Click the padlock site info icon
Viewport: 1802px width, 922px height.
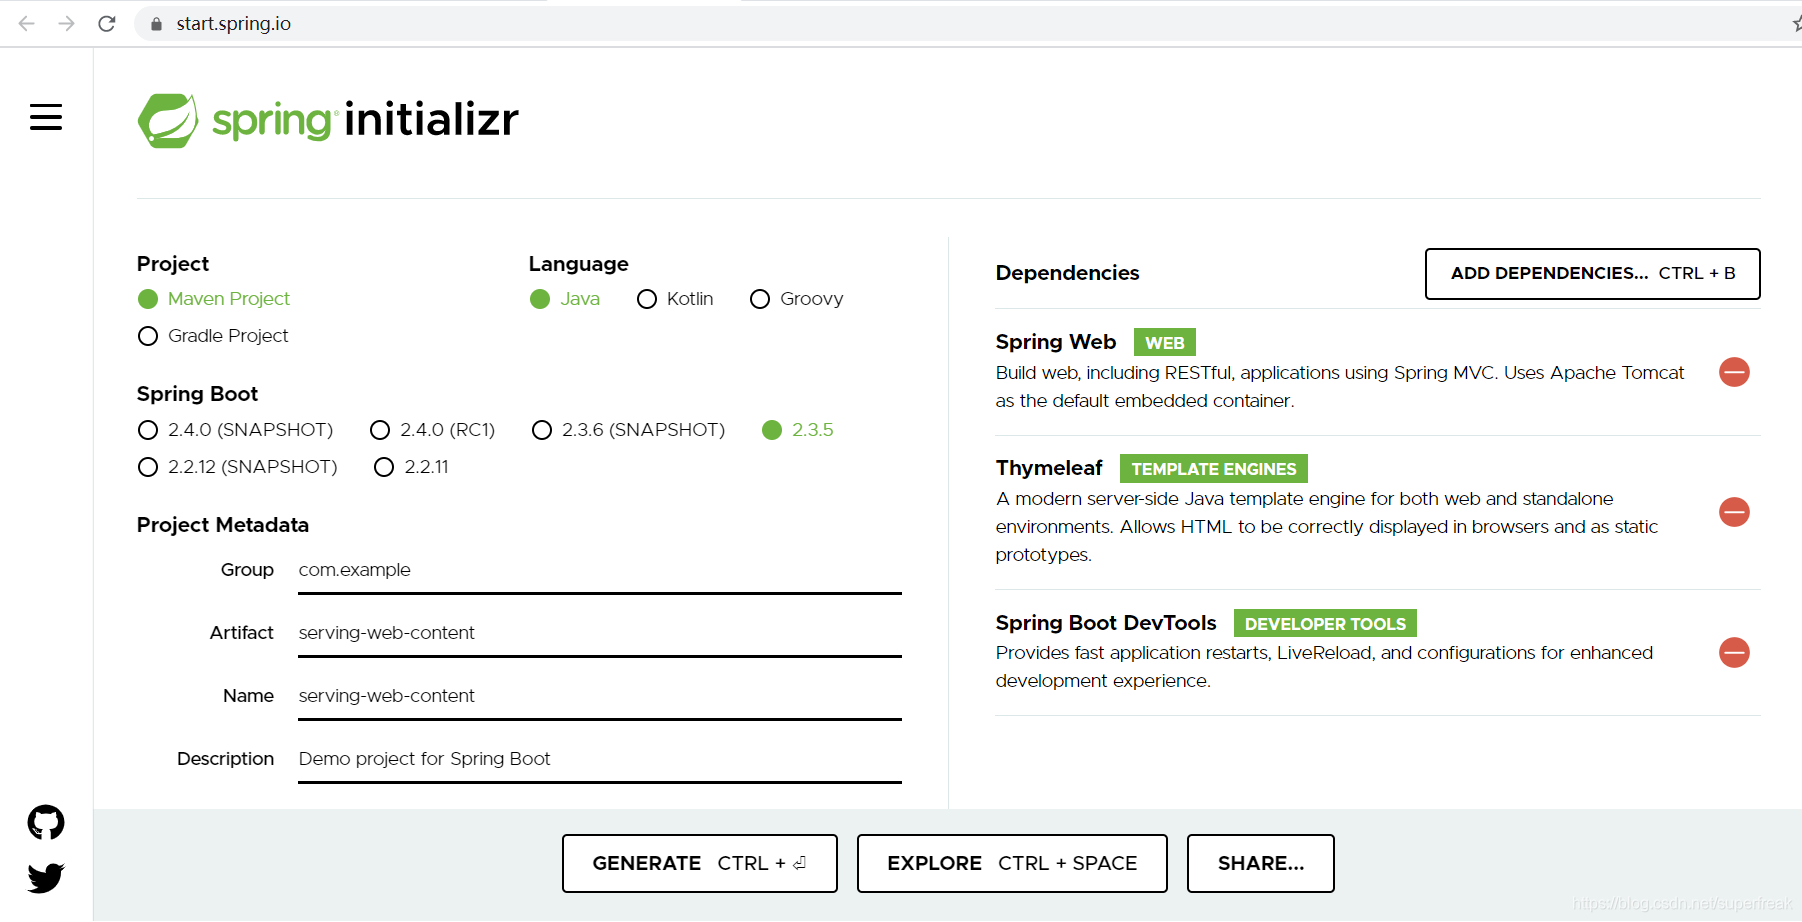pyautogui.click(x=156, y=24)
